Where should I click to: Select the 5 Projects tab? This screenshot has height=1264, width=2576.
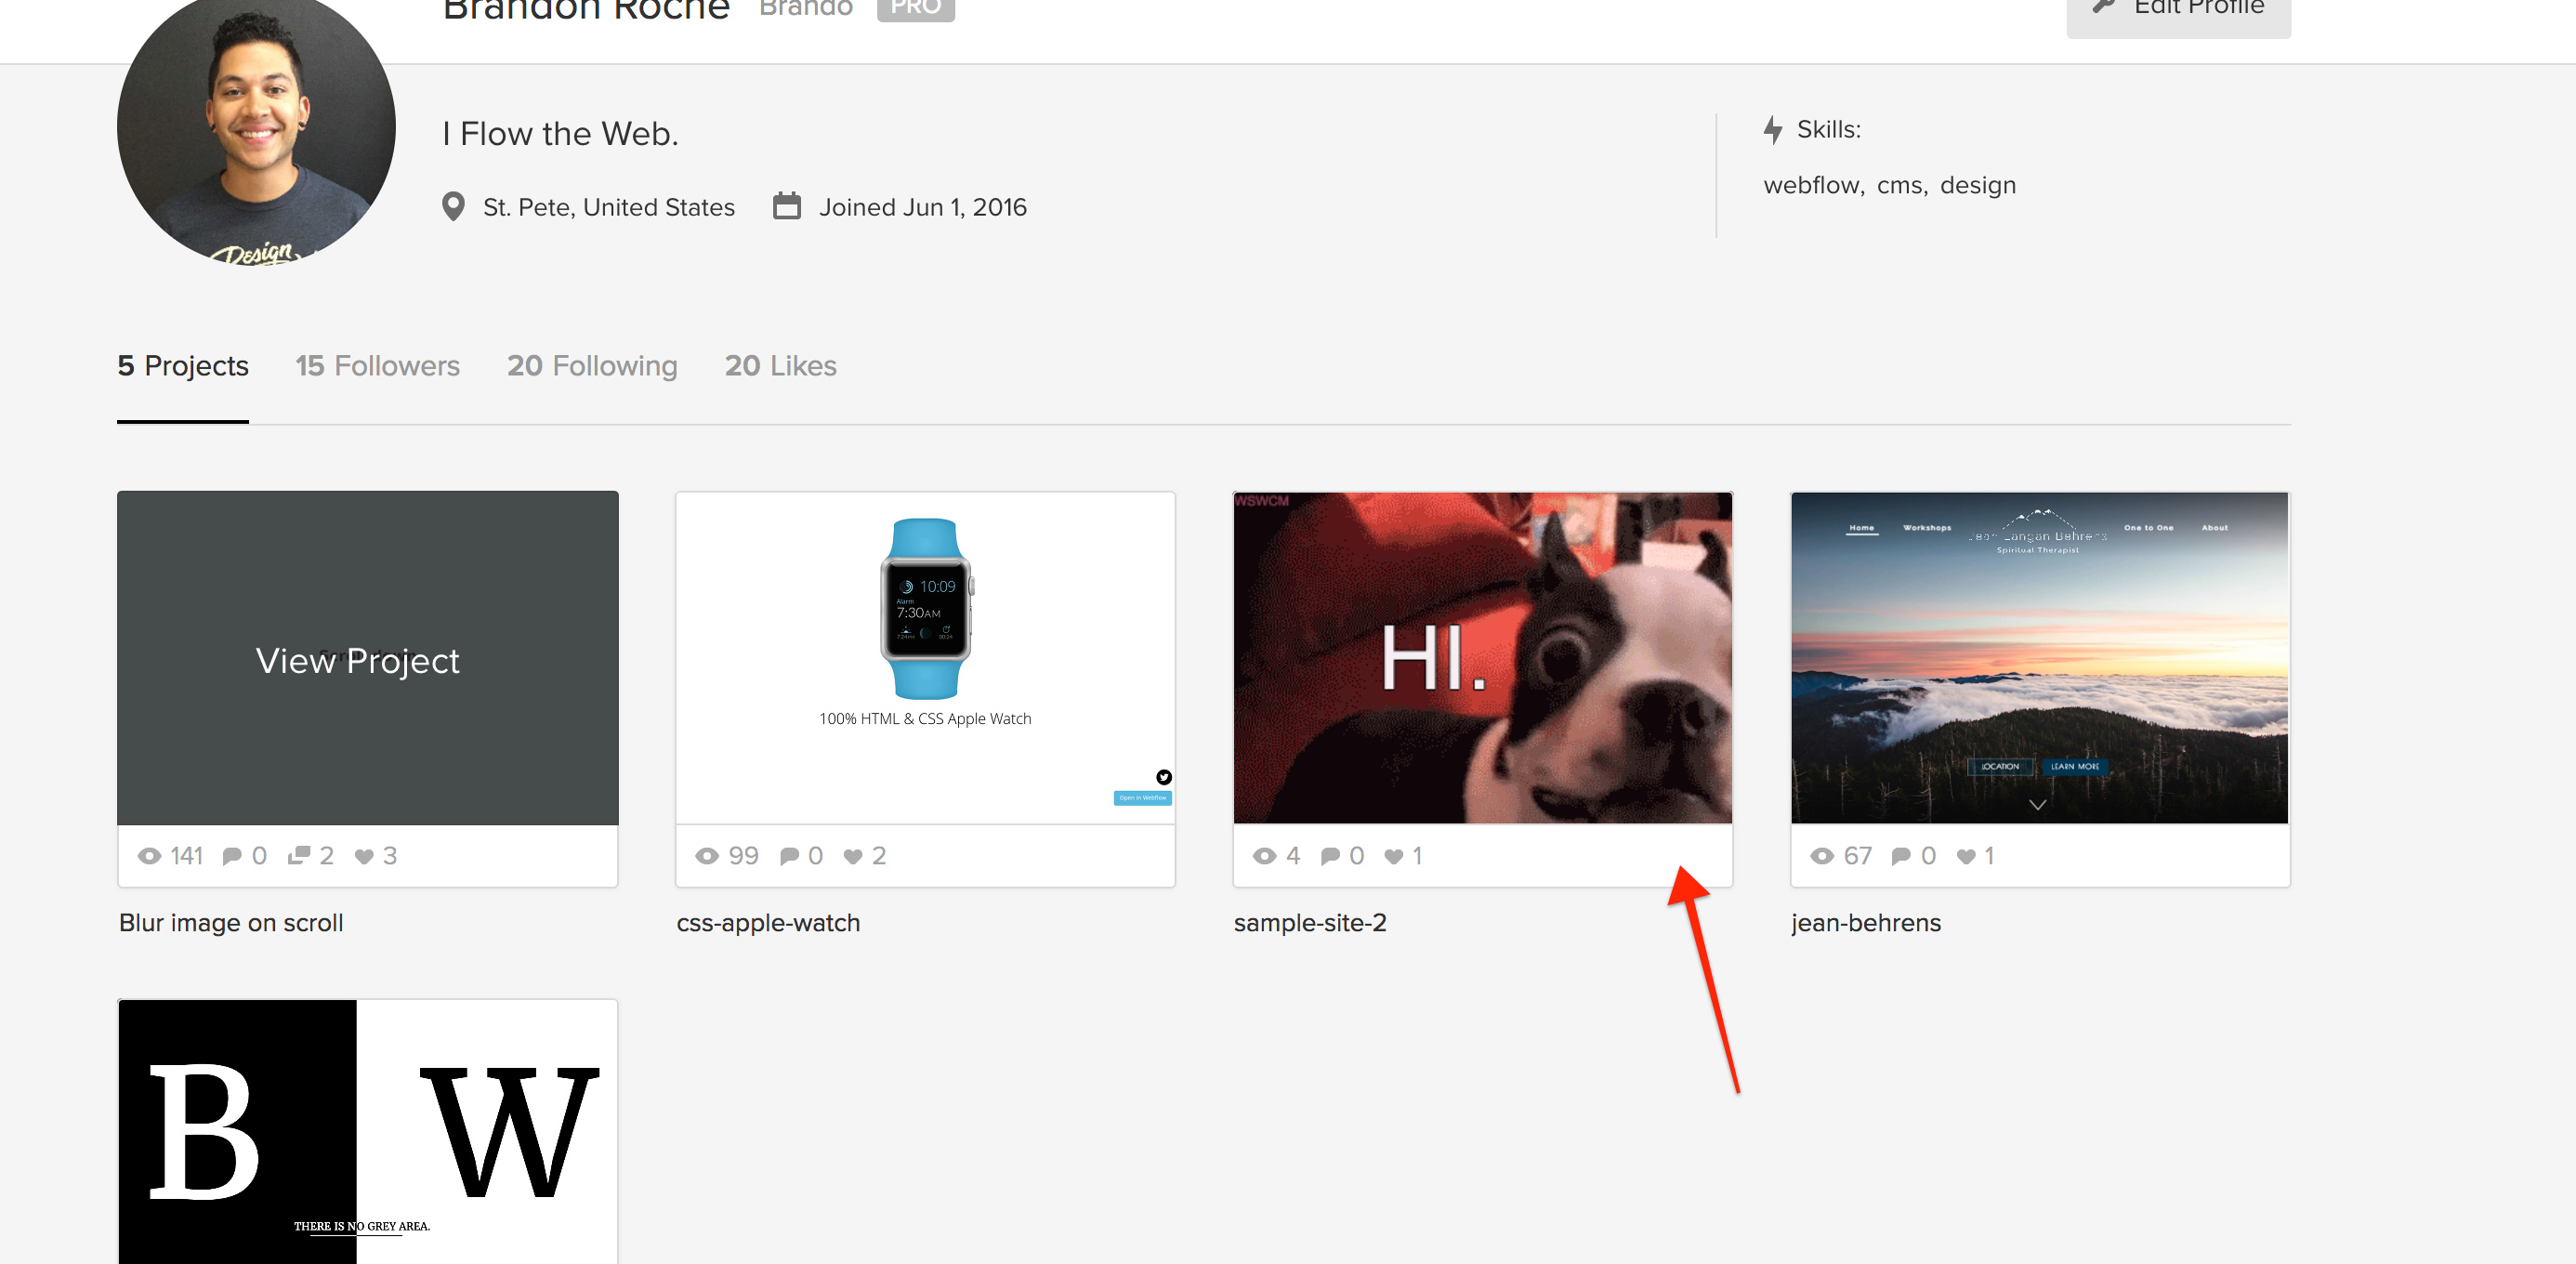[182, 366]
